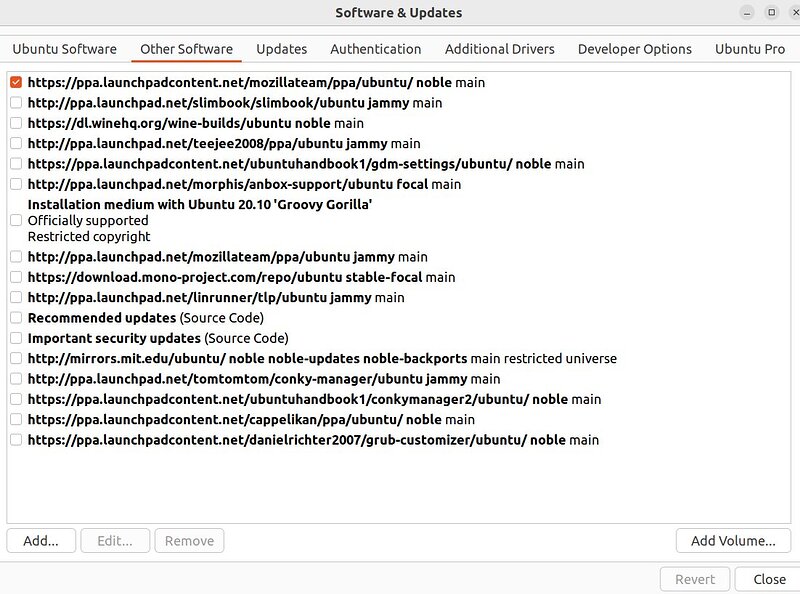The width and height of the screenshot is (800, 594).
Task: Select the 'Important security updates' row text
Action: pos(158,338)
